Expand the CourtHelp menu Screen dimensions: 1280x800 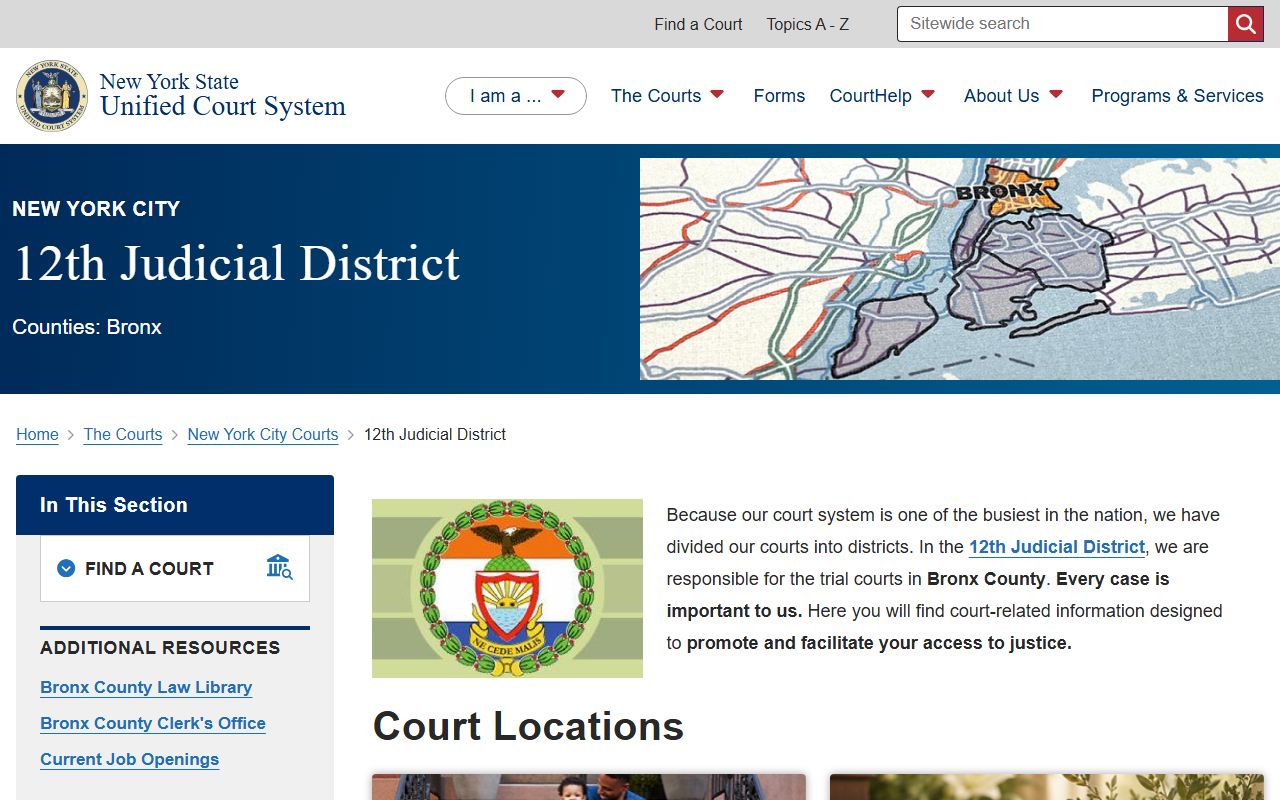point(882,96)
